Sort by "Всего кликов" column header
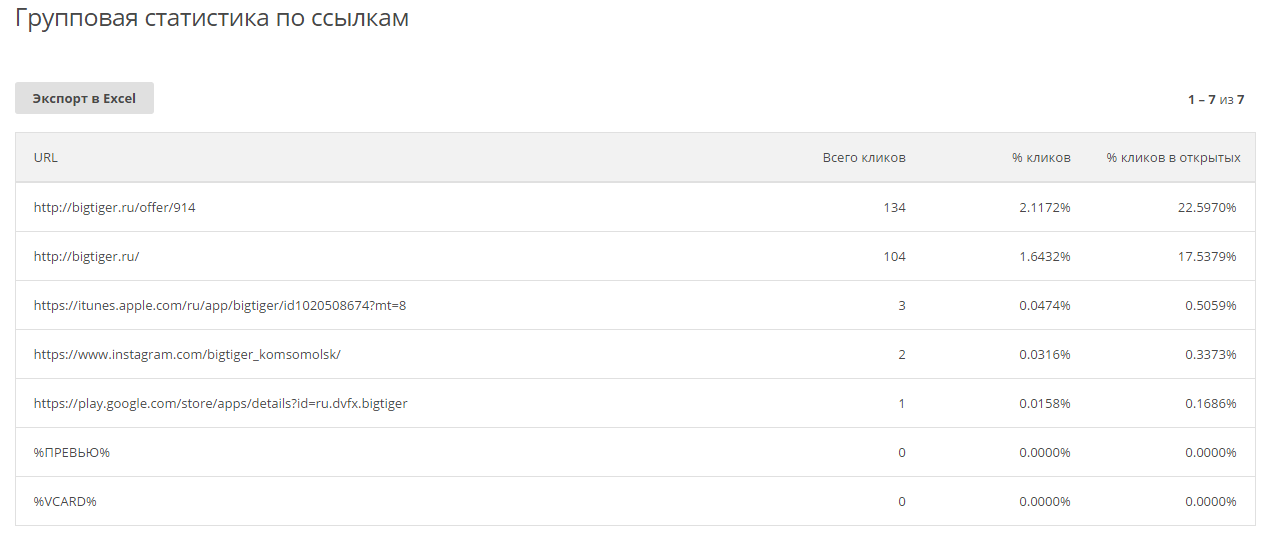The height and width of the screenshot is (538, 1271). [x=864, y=158]
